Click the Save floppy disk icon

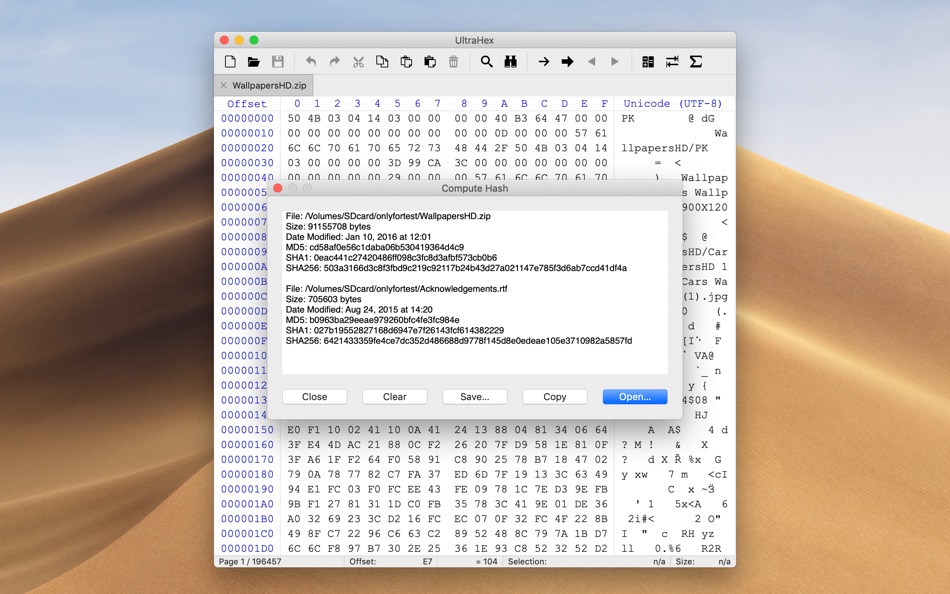278,62
